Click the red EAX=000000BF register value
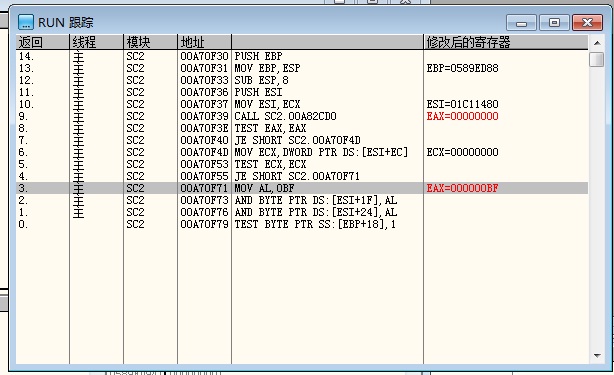614x375 pixels. tap(462, 188)
